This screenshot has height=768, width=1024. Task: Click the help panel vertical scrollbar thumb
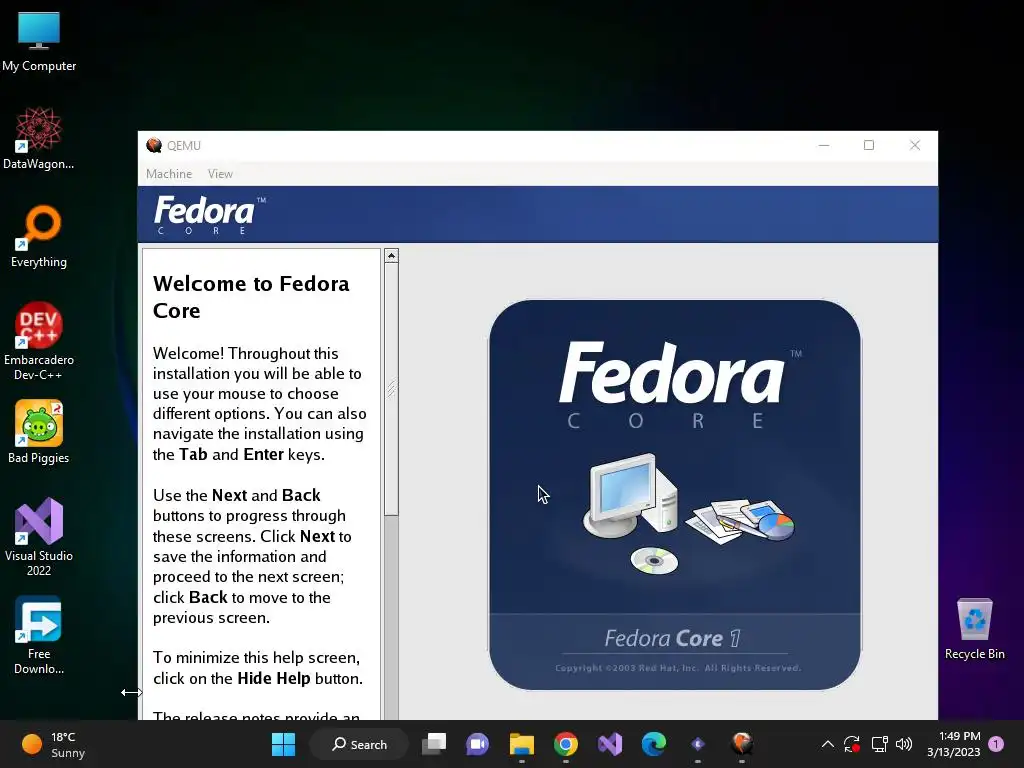pos(391,389)
